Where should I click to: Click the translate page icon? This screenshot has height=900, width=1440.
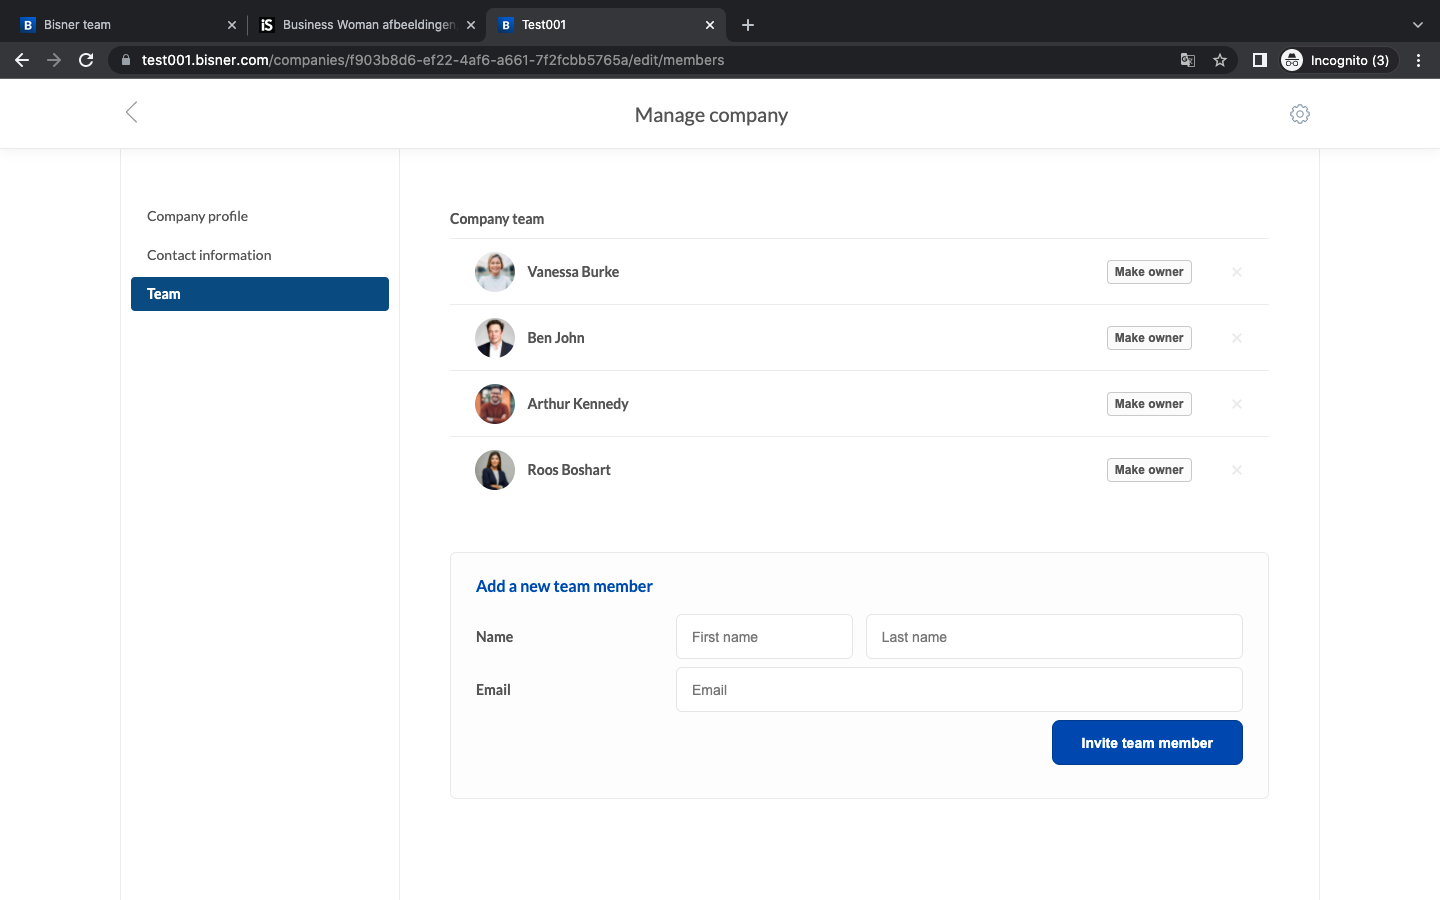click(1188, 60)
